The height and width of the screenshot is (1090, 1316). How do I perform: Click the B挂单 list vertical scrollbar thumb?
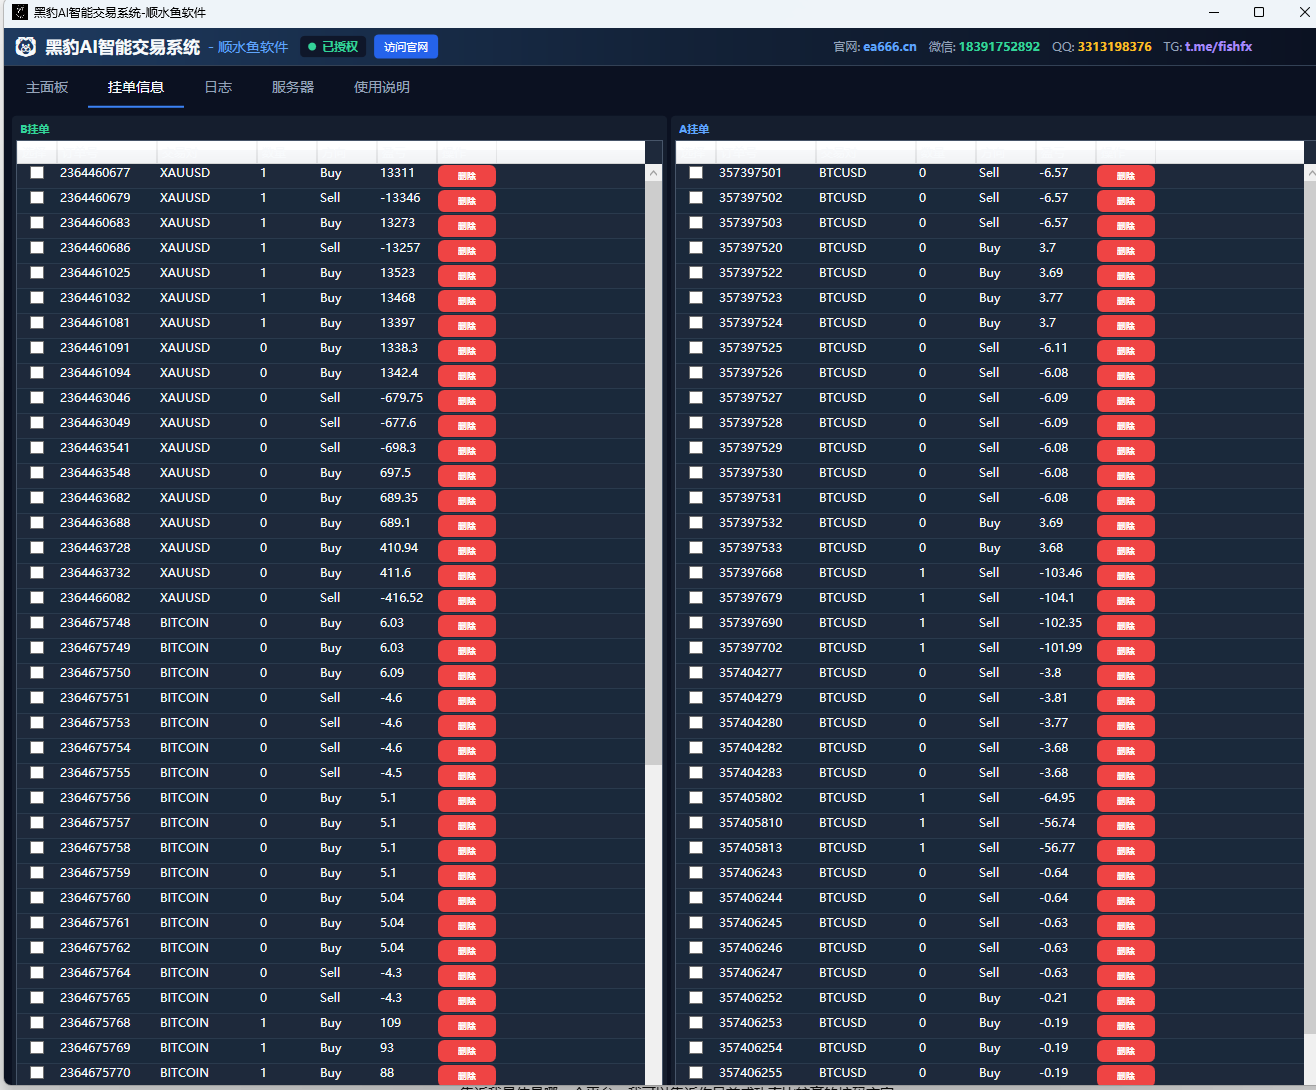pyautogui.click(x=654, y=473)
